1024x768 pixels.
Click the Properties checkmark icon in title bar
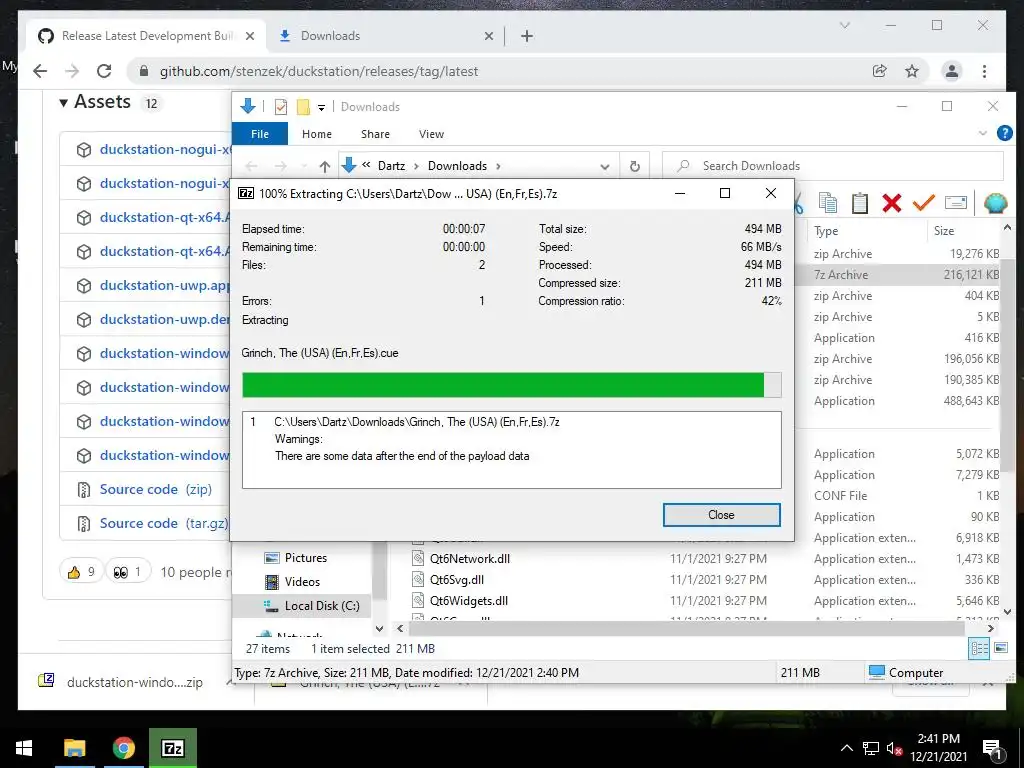(x=281, y=107)
